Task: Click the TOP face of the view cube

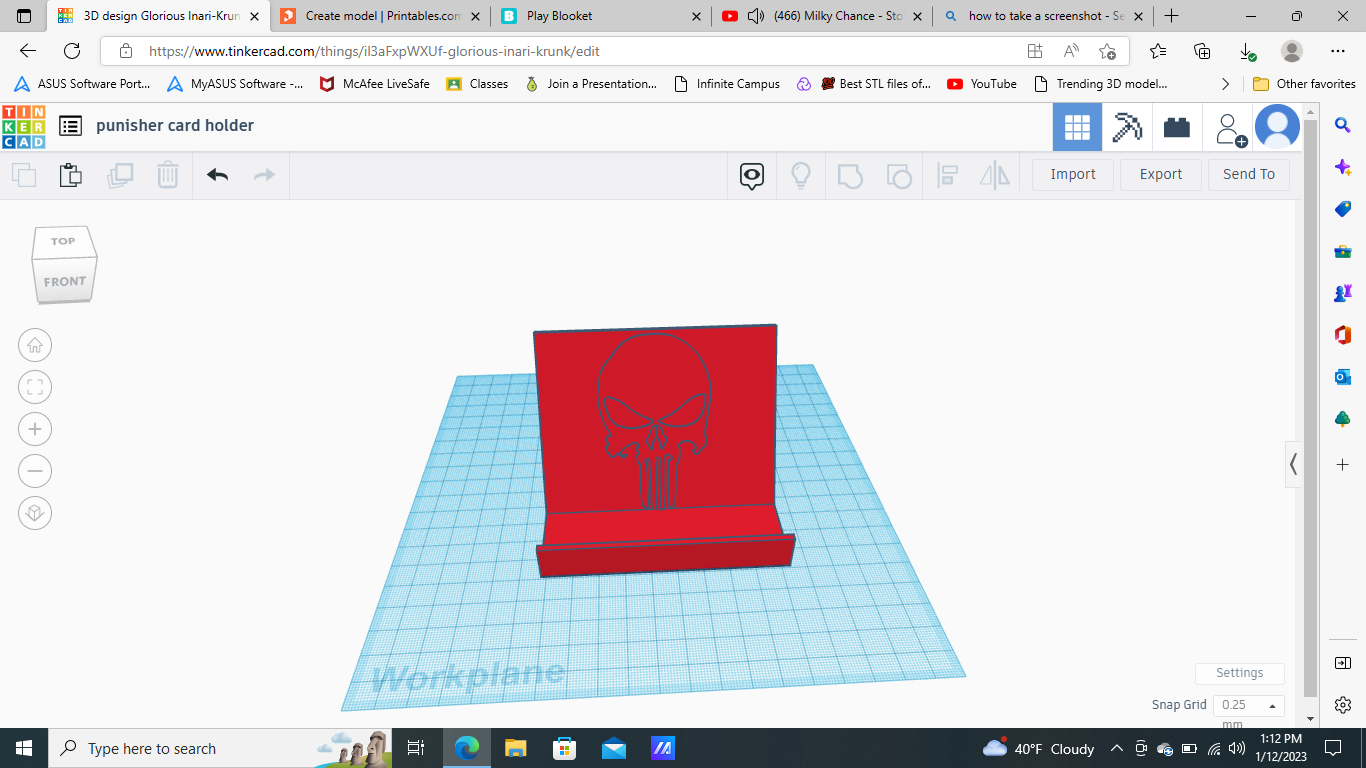Action: [x=63, y=241]
